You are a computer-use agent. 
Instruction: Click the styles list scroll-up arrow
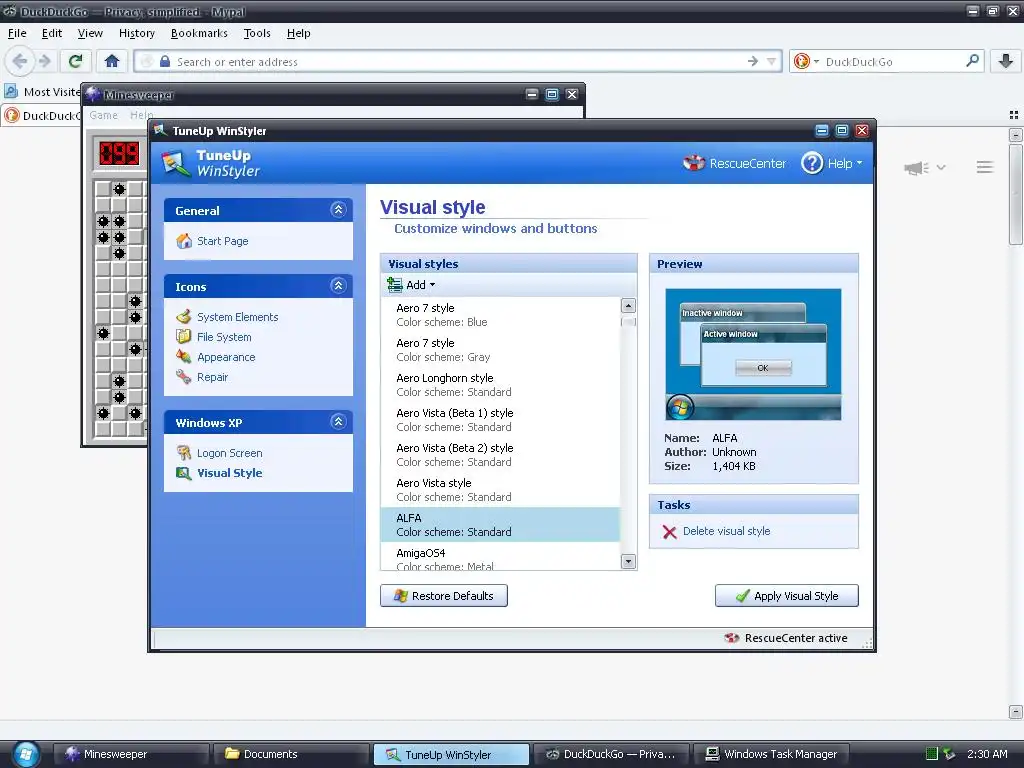(x=628, y=306)
